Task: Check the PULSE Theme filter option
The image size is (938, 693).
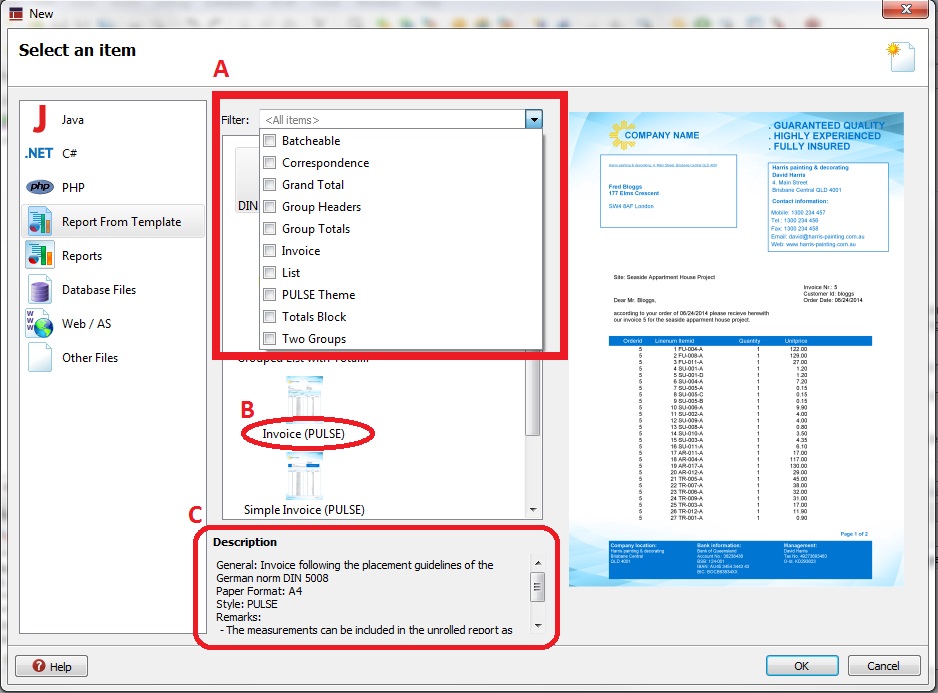Action: point(270,294)
